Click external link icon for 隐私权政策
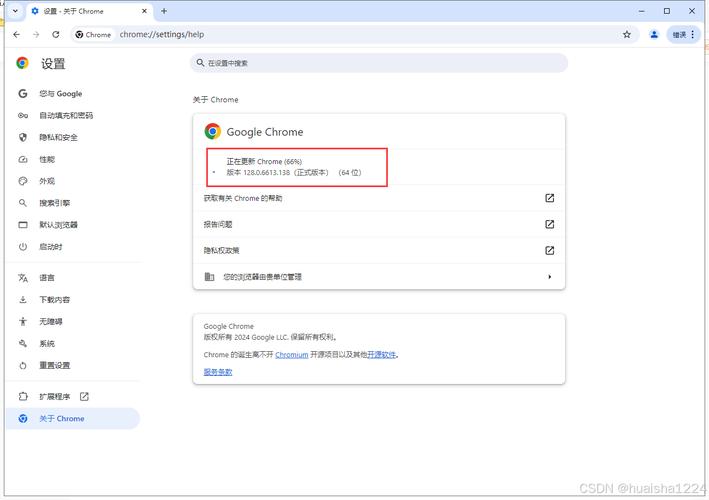Viewport: 709px width, 500px height. pos(549,250)
